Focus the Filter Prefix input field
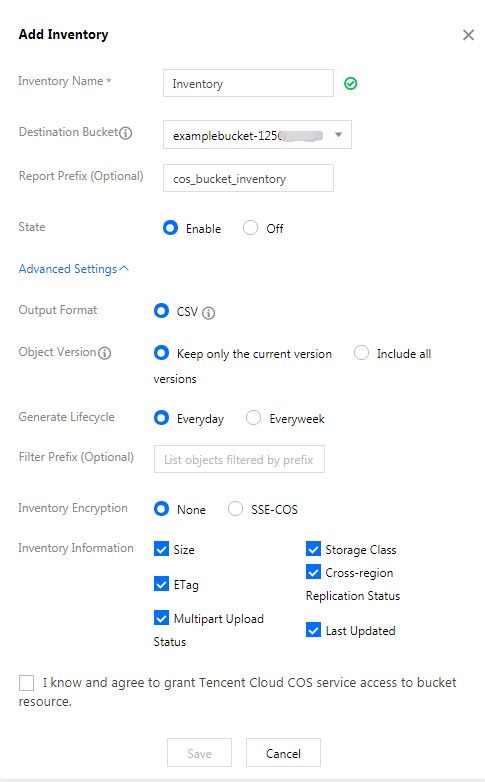The width and height of the screenshot is (485, 782). click(x=240, y=459)
